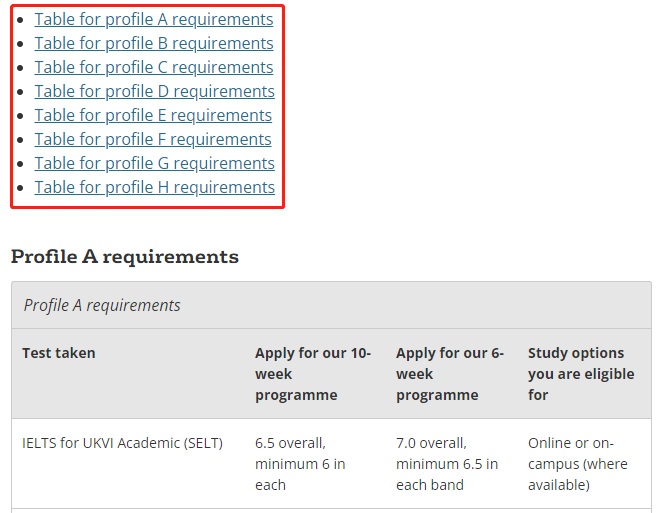Click the 6.5 overall, minimum 6 cell
The image size is (657, 513).
[x=300, y=464]
